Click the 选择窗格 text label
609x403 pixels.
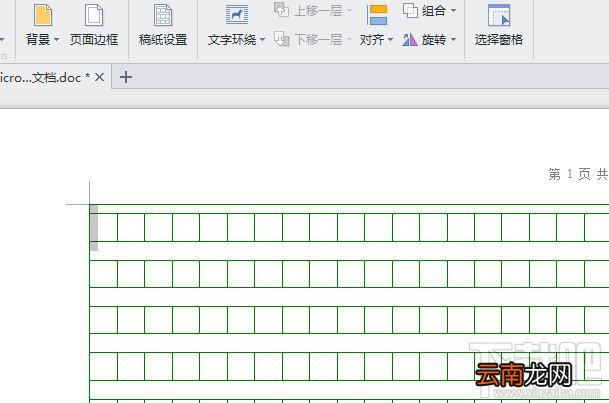499,40
